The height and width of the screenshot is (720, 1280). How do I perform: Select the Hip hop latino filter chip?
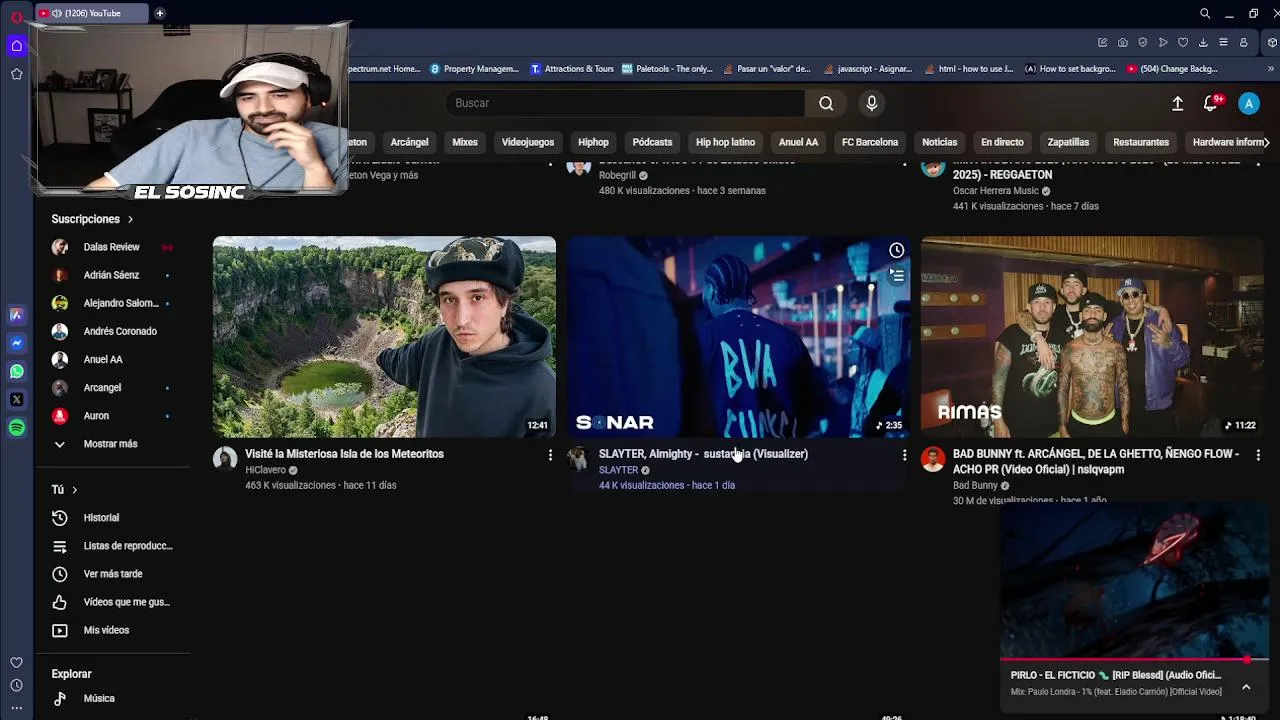[725, 142]
